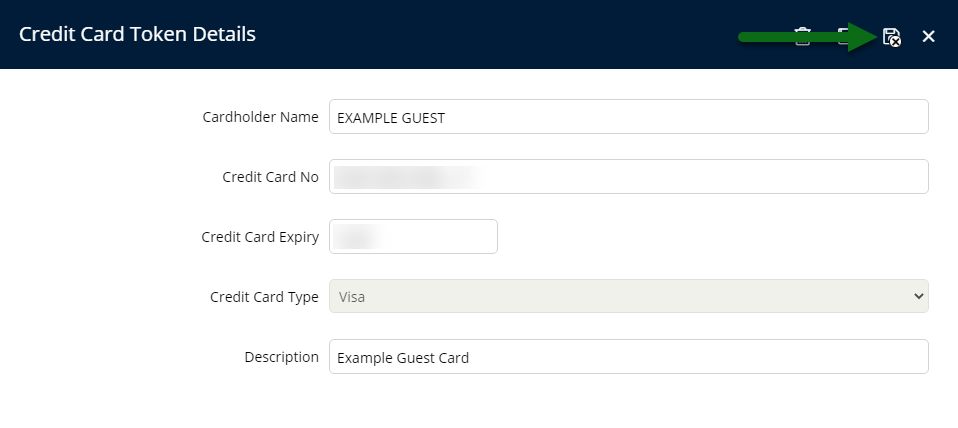Focus the Cardholder Name input field
The height and width of the screenshot is (428, 958).
pyautogui.click(x=629, y=117)
